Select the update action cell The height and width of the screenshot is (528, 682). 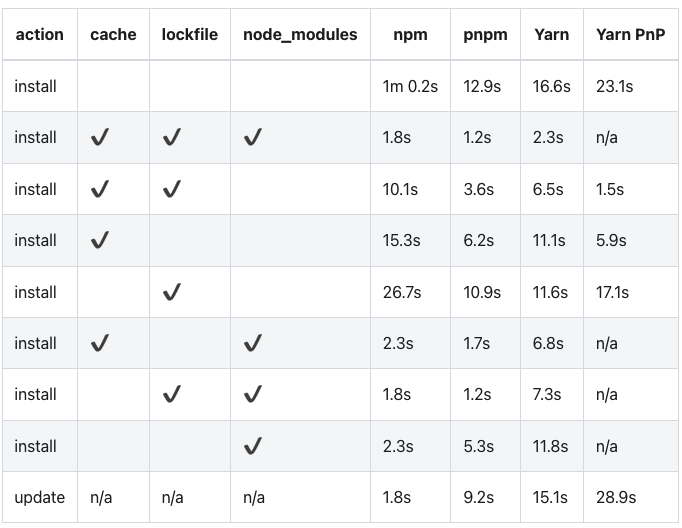pyautogui.click(x=40, y=497)
